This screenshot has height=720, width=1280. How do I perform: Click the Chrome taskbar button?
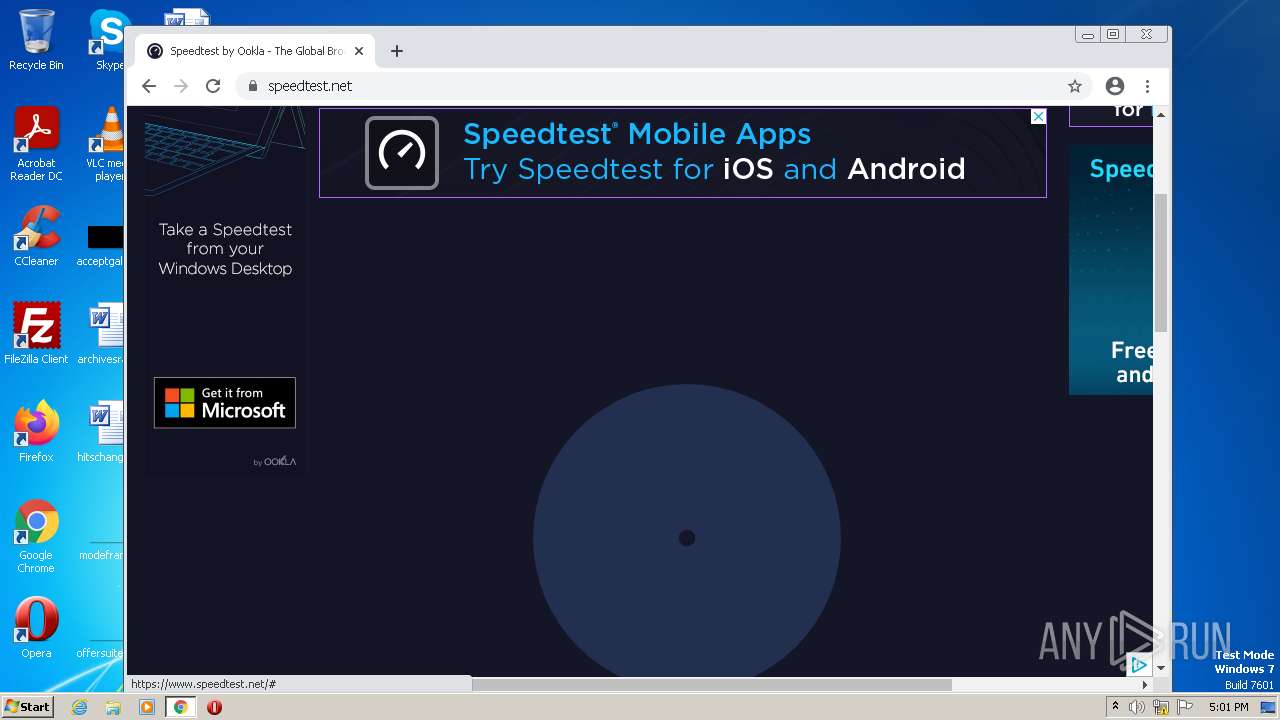click(x=181, y=707)
